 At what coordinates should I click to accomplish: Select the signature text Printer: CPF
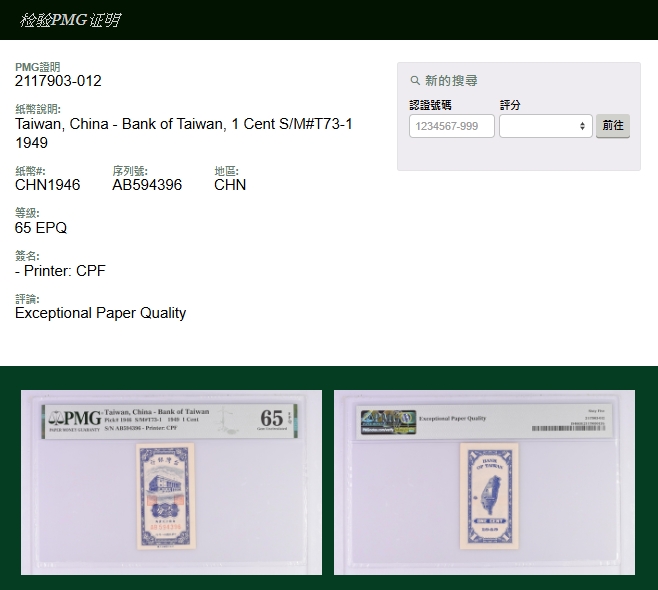pyautogui.click(x=65, y=271)
